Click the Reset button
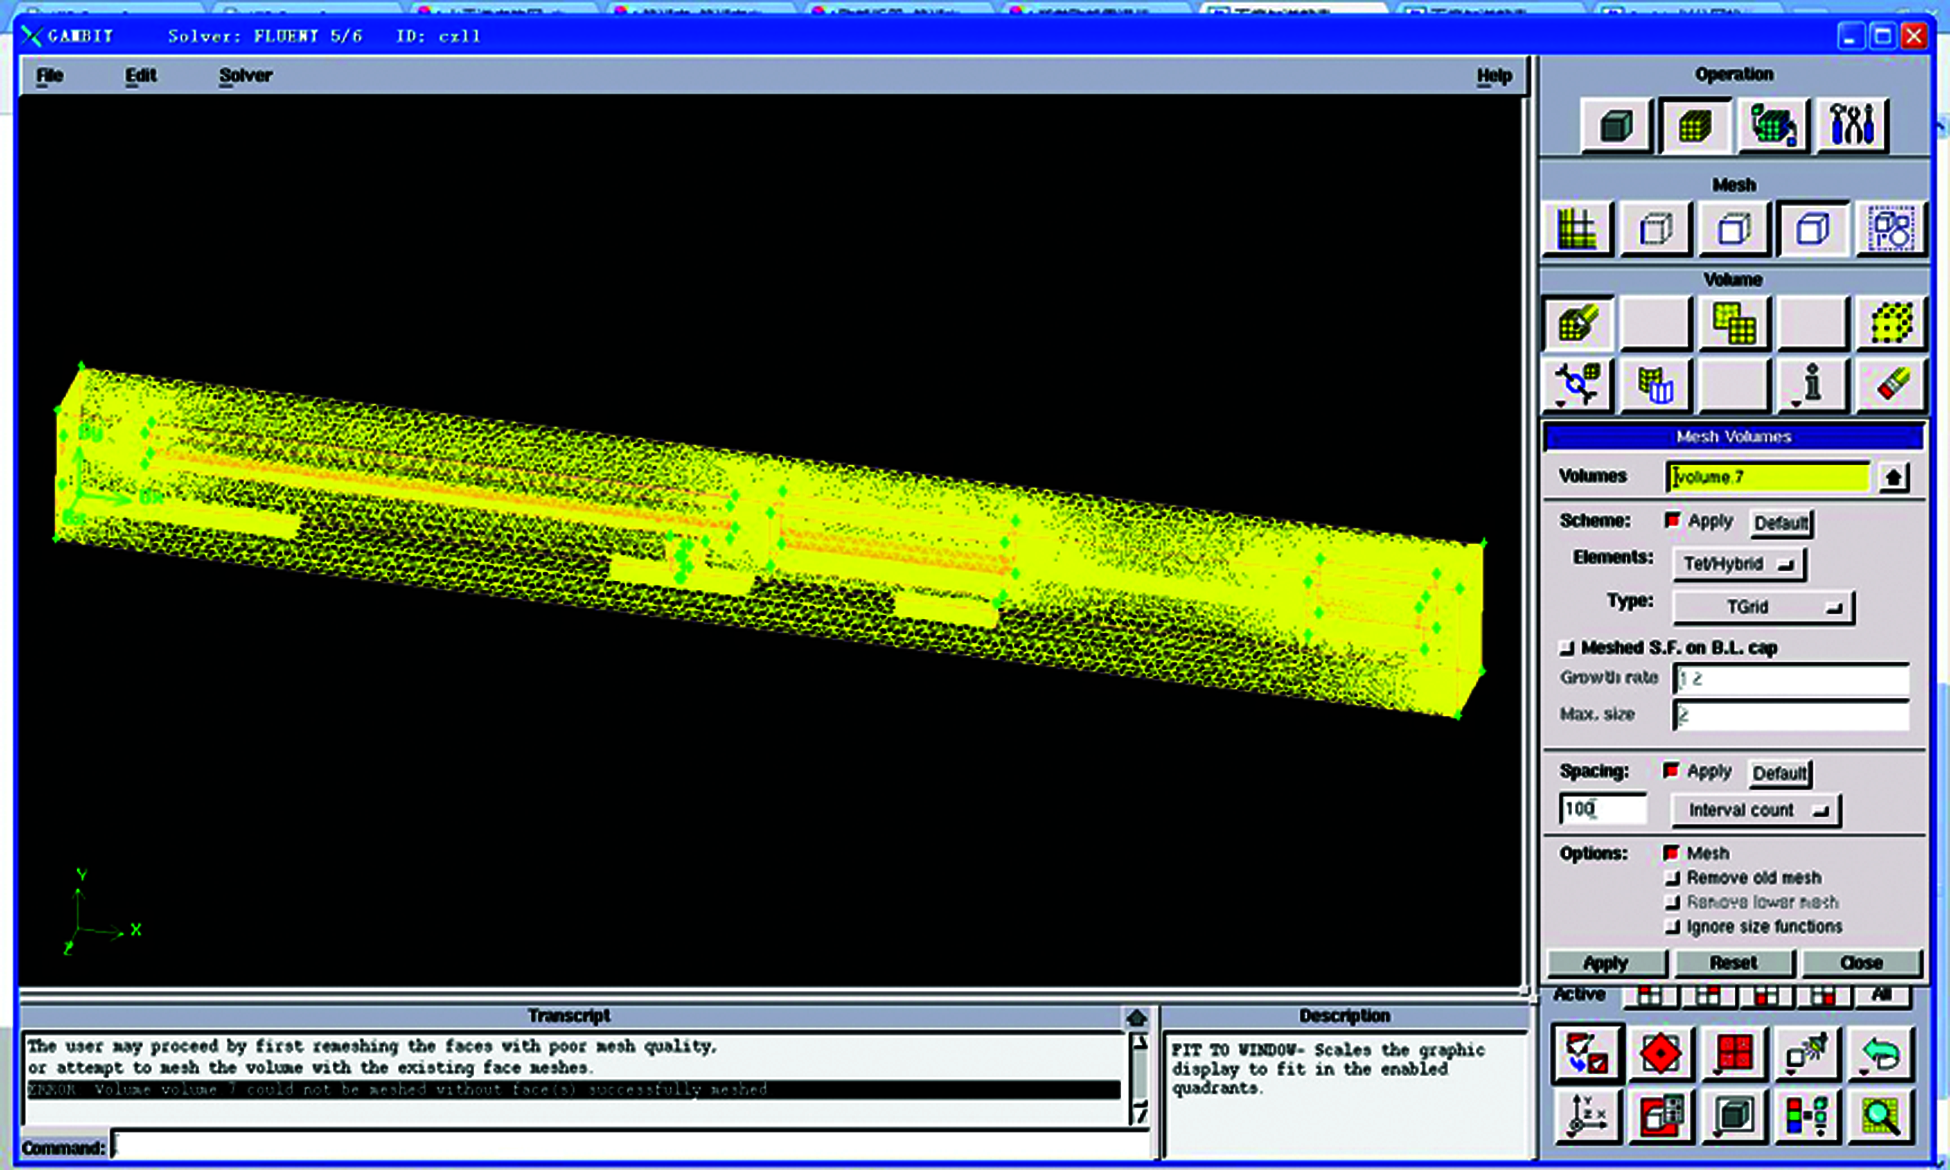The height and width of the screenshot is (1170, 1950). (x=1733, y=963)
